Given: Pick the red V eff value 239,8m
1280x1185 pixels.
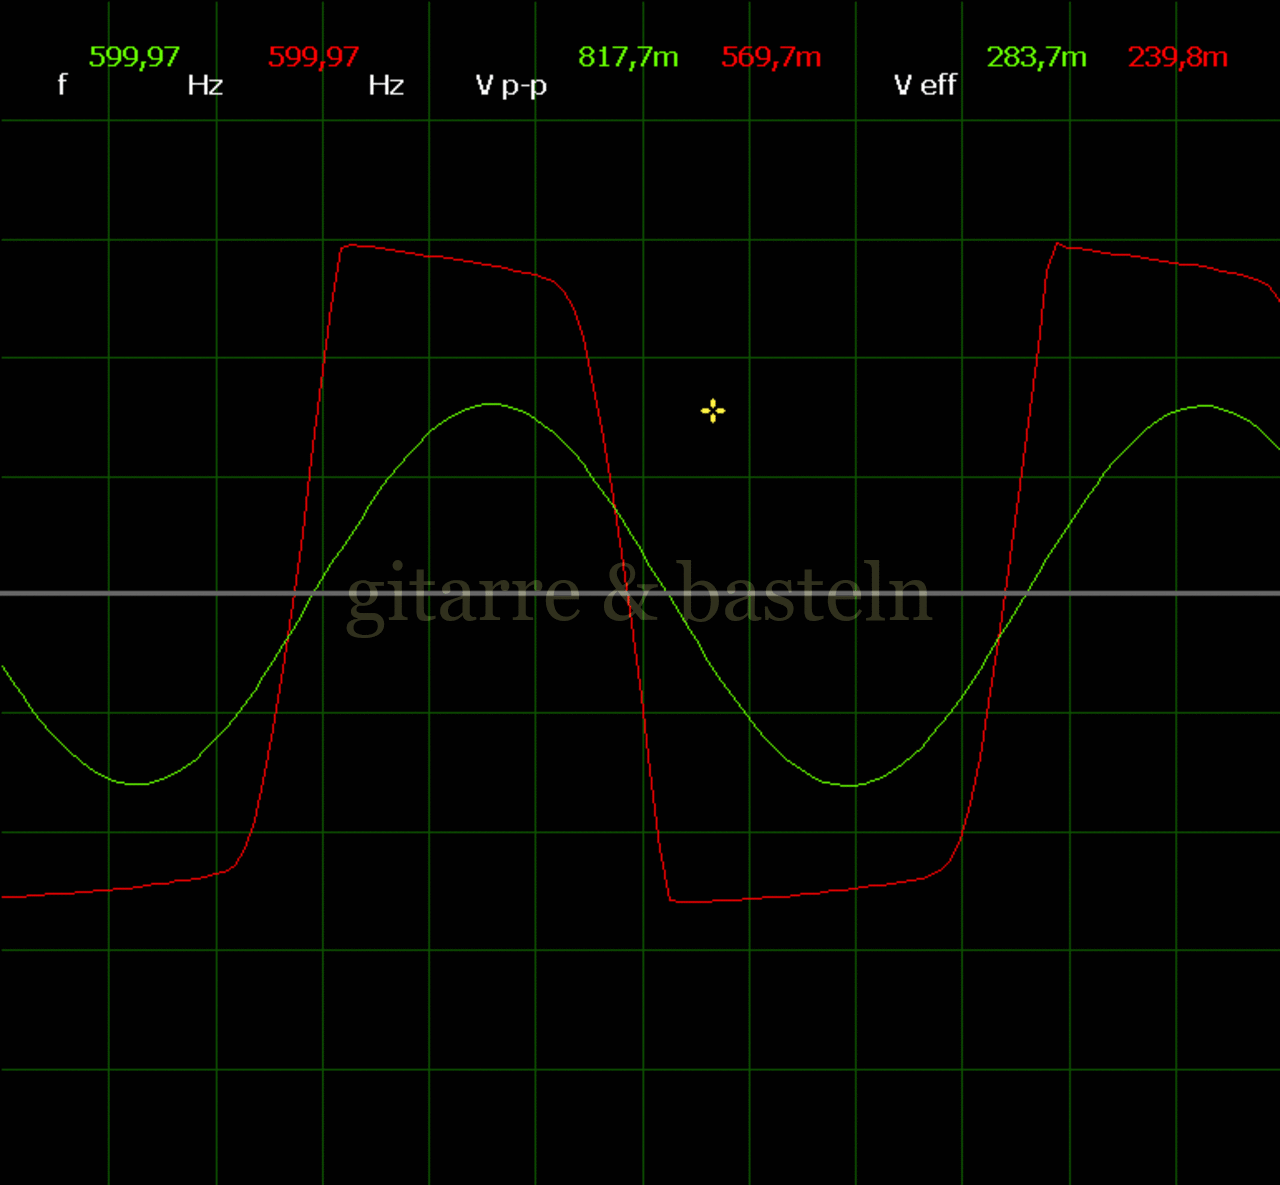Looking at the screenshot, I should coord(1177,57).
